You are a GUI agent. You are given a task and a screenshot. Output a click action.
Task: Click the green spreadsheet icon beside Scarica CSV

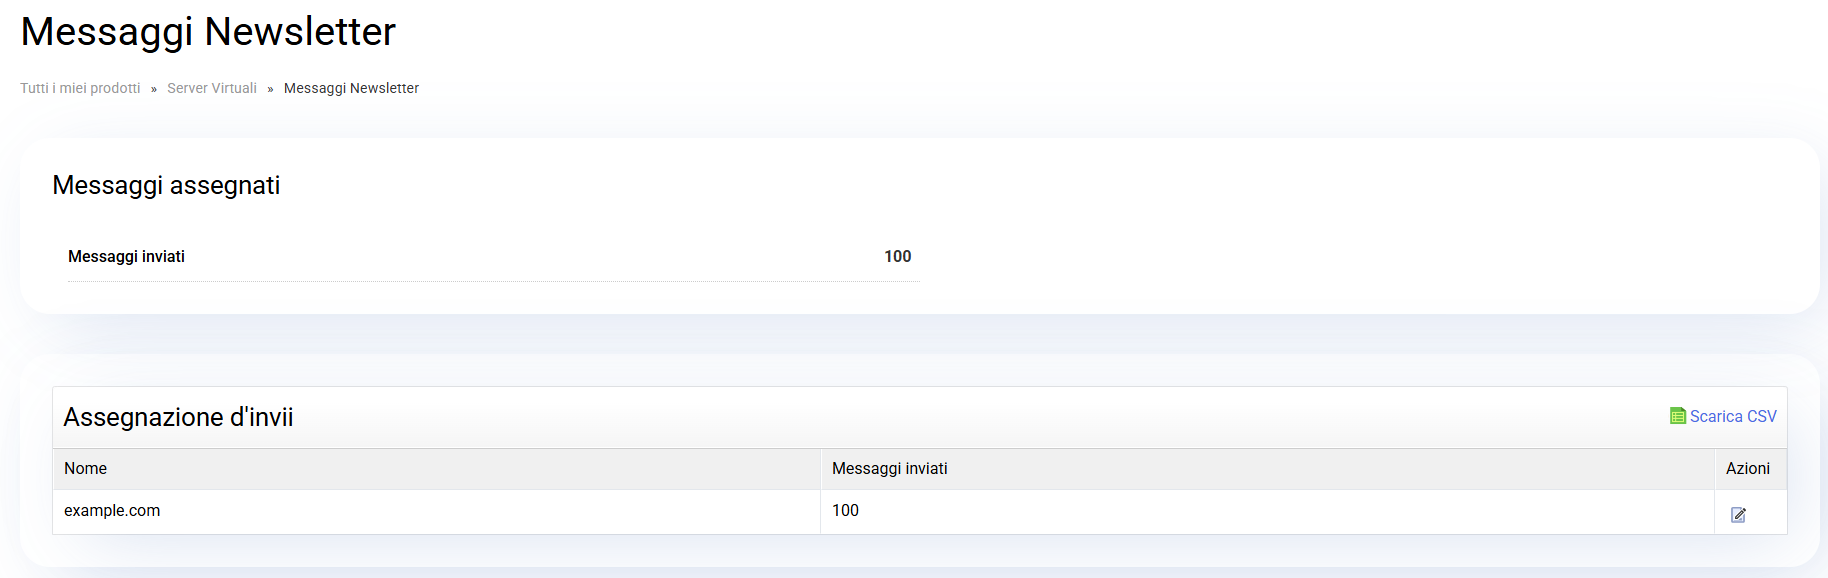1677,416
